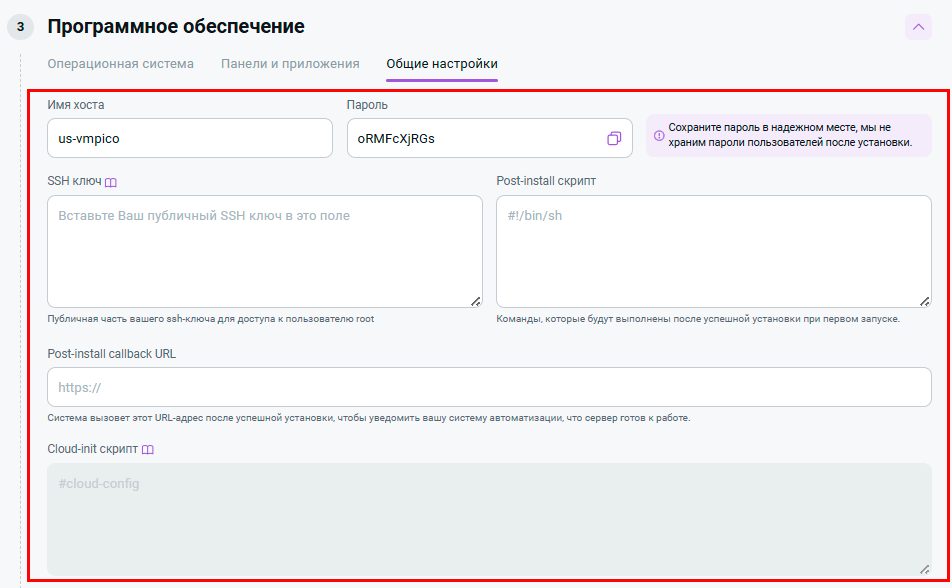Click the Программное обеспечение section heading
Screen dimensions: 952x588
176,27
